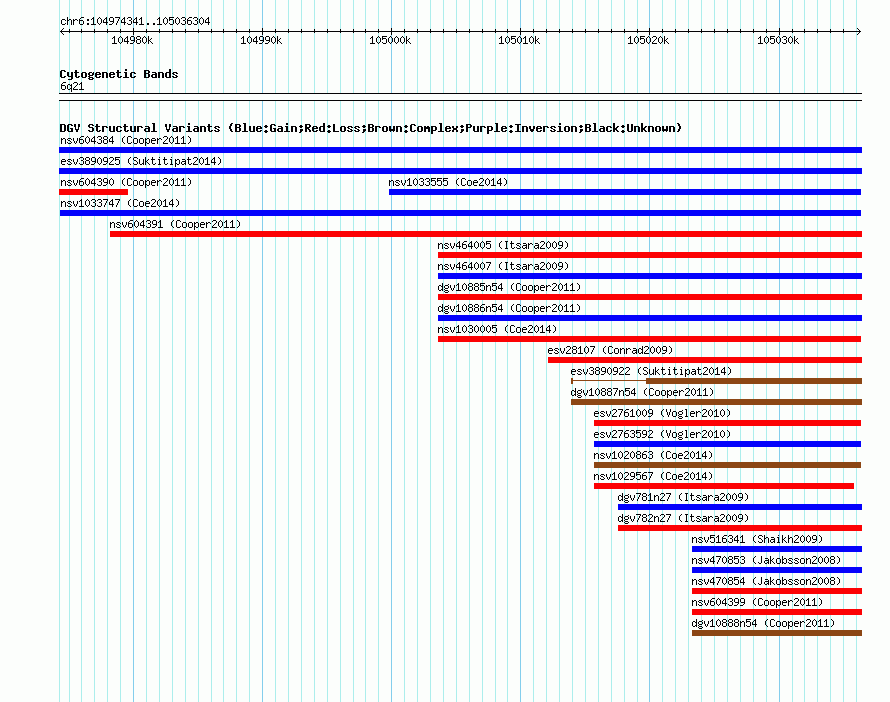Click the red bar of nsv464005
This screenshot has width=890, height=702.
(x=650, y=255)
